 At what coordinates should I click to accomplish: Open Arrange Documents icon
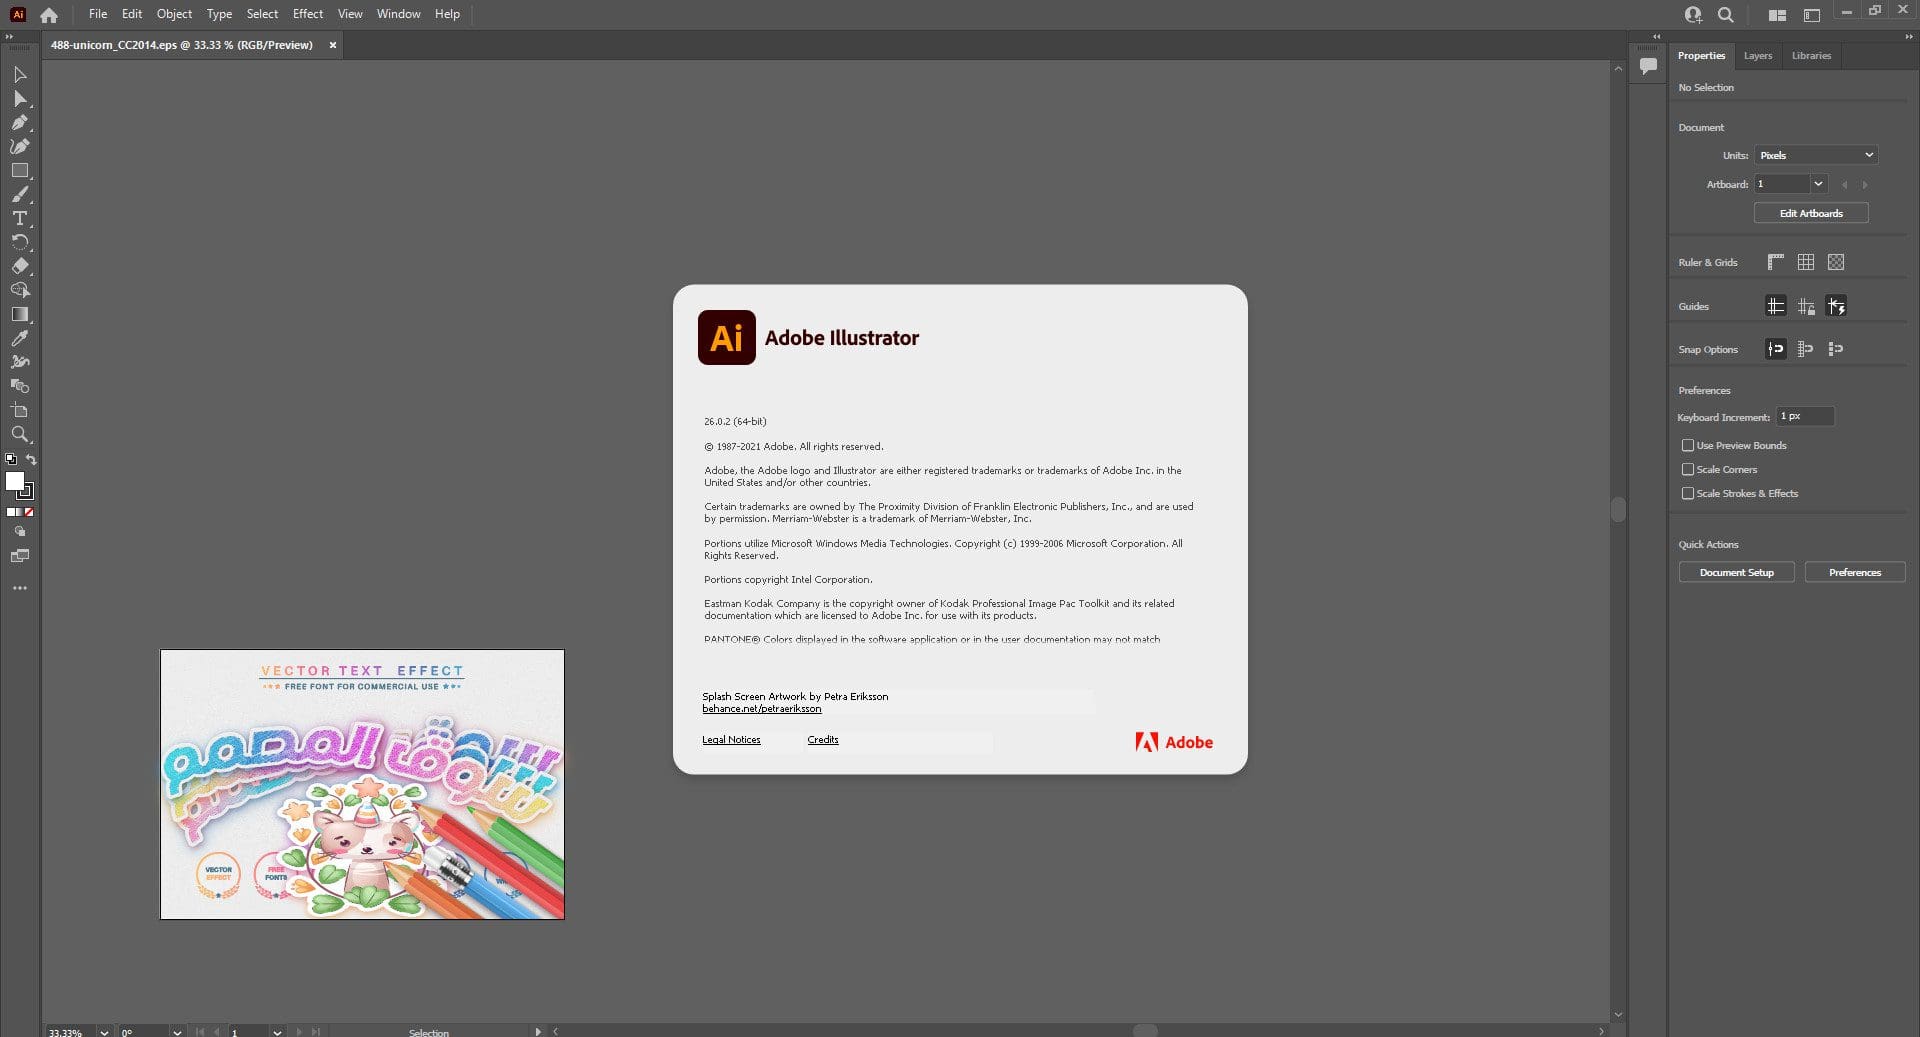coord(1777,15)
